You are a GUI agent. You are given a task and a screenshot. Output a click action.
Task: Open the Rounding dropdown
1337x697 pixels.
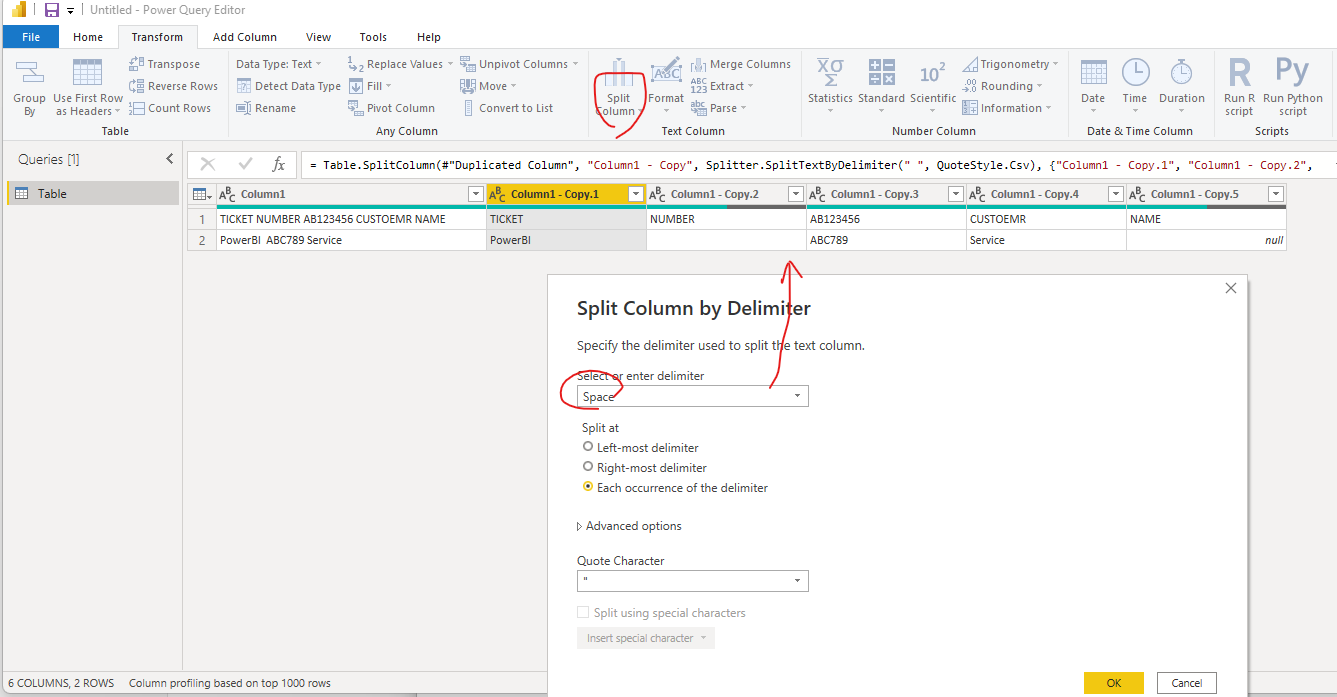coord(1003,86)
